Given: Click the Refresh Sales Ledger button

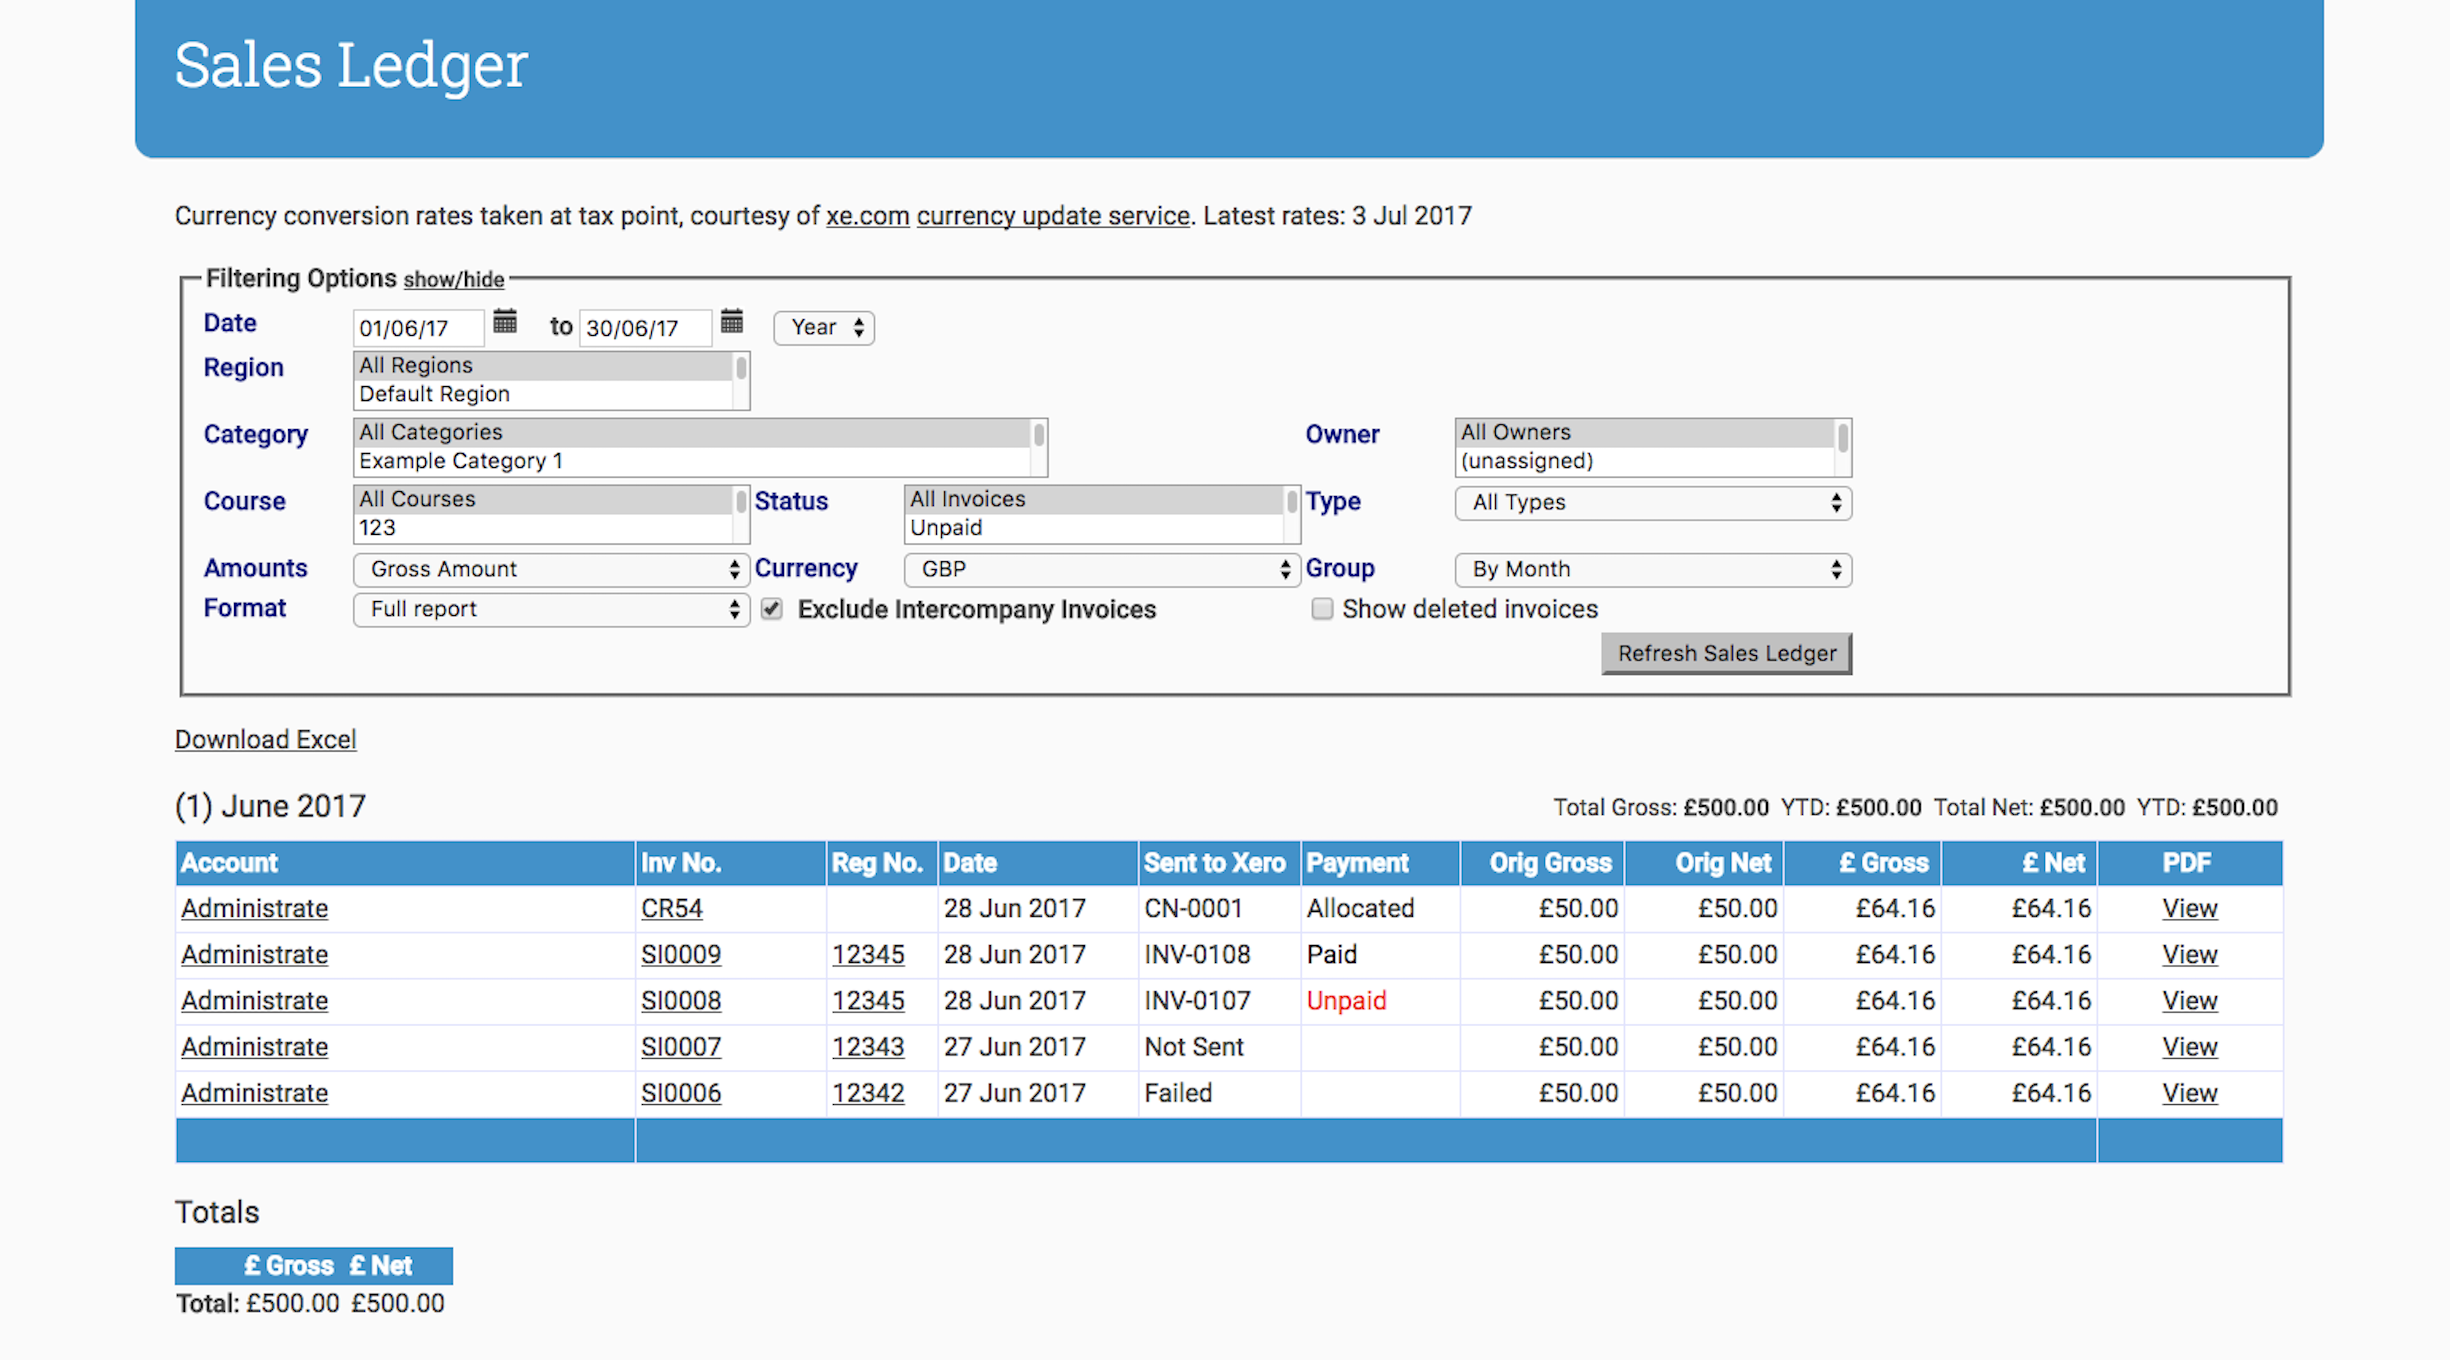Looking at the screenshot, I should 1727,654.
